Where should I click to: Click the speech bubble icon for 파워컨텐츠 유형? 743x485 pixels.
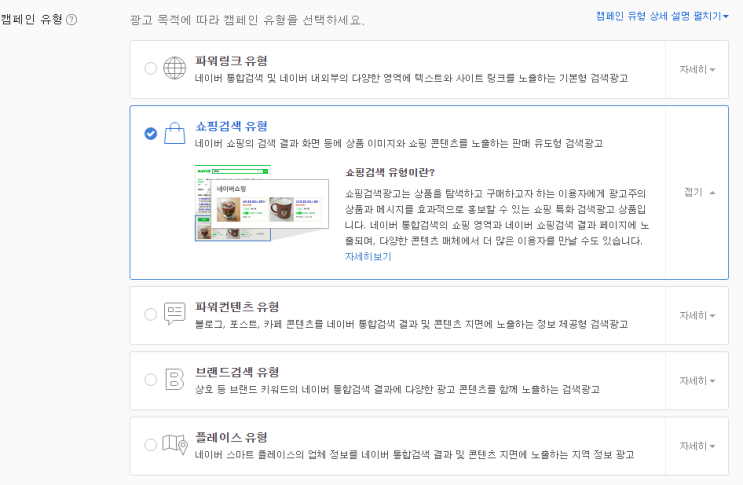pos(174,314)
